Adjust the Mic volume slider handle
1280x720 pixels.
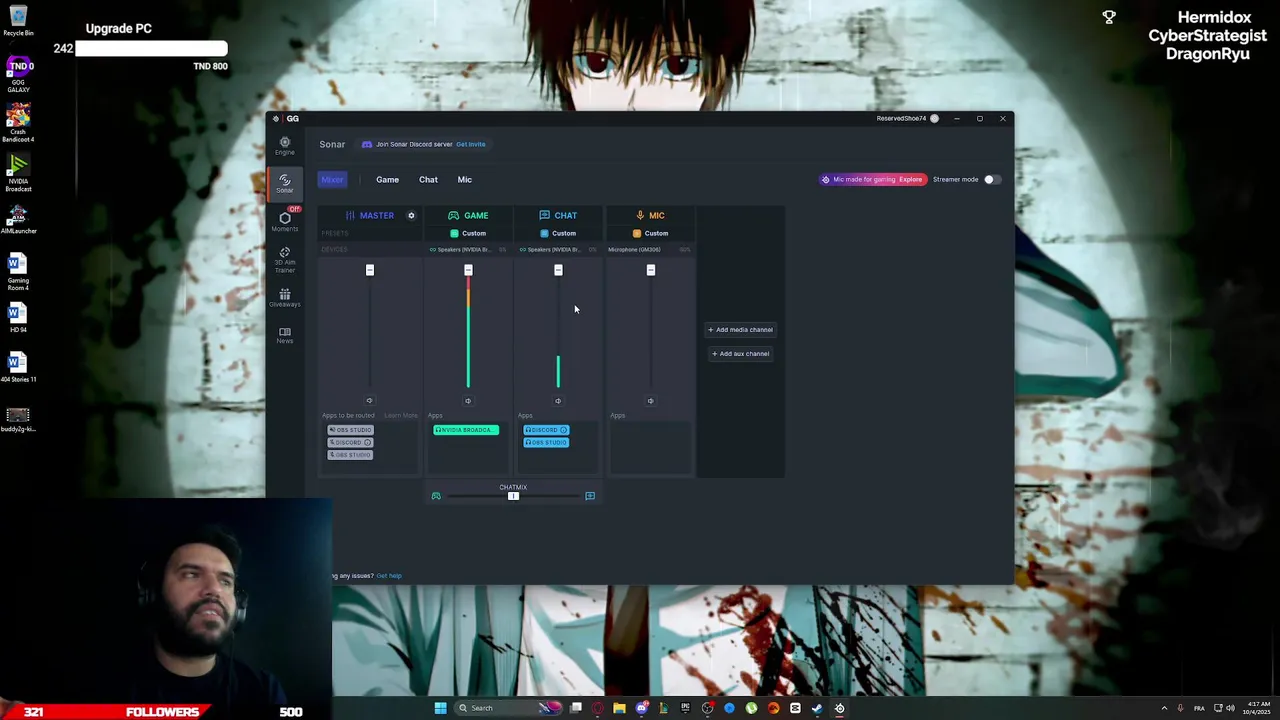650,270
